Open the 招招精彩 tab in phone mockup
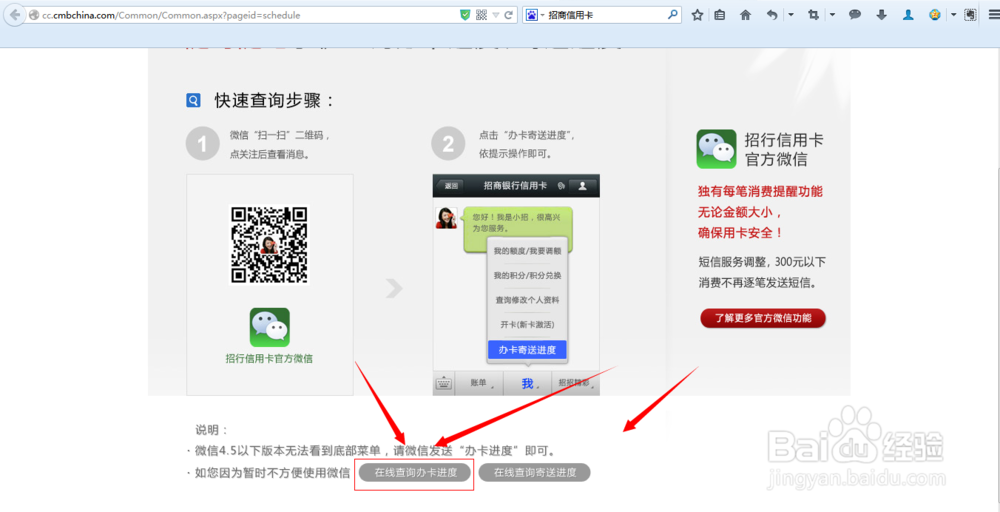Screen dimensions: 1000x512 [x=576, y=383]
